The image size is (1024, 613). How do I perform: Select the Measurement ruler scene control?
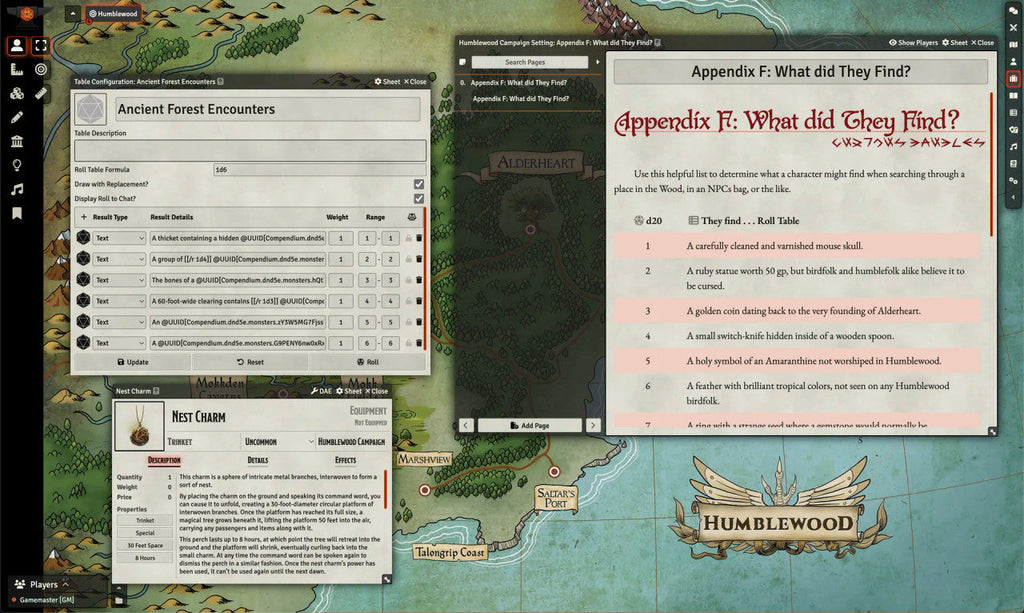tap(17, 70)
